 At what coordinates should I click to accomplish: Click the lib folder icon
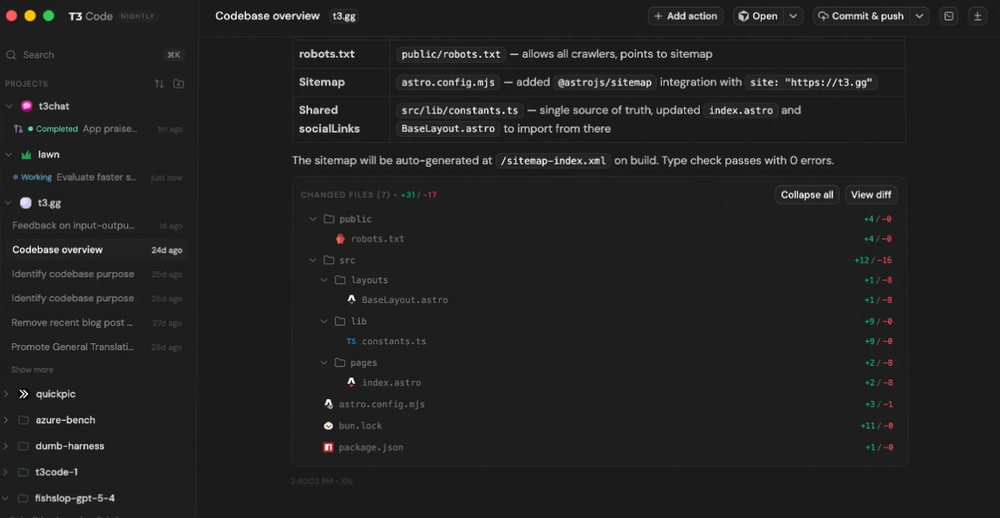pos(340,322)
